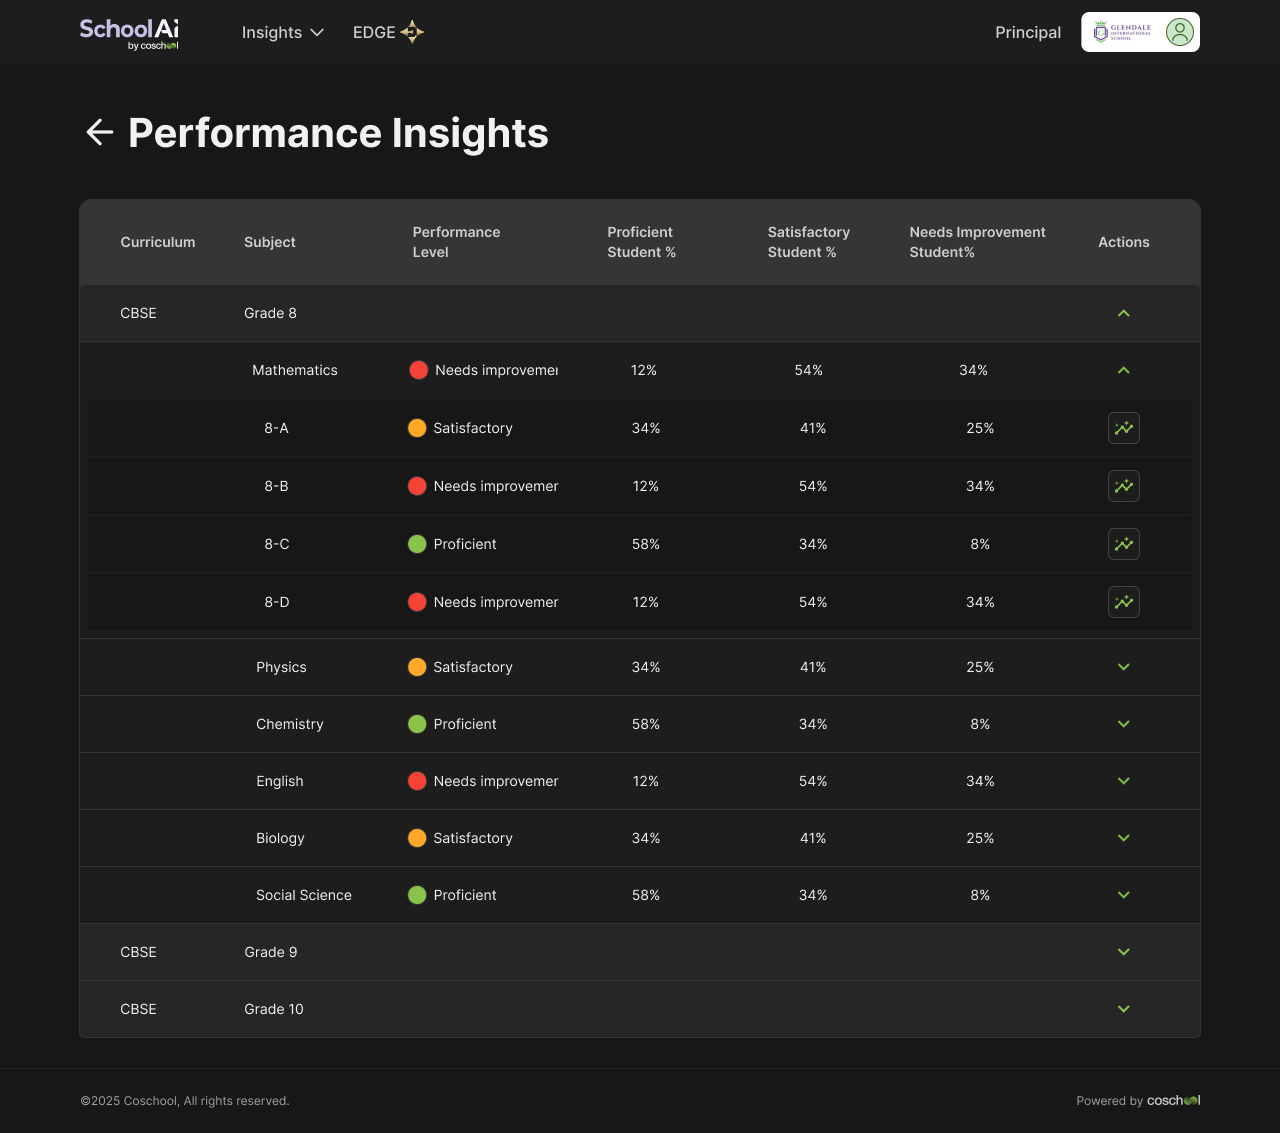
Task: Click Grade 10 label
Action: [x=274, y=1009]
